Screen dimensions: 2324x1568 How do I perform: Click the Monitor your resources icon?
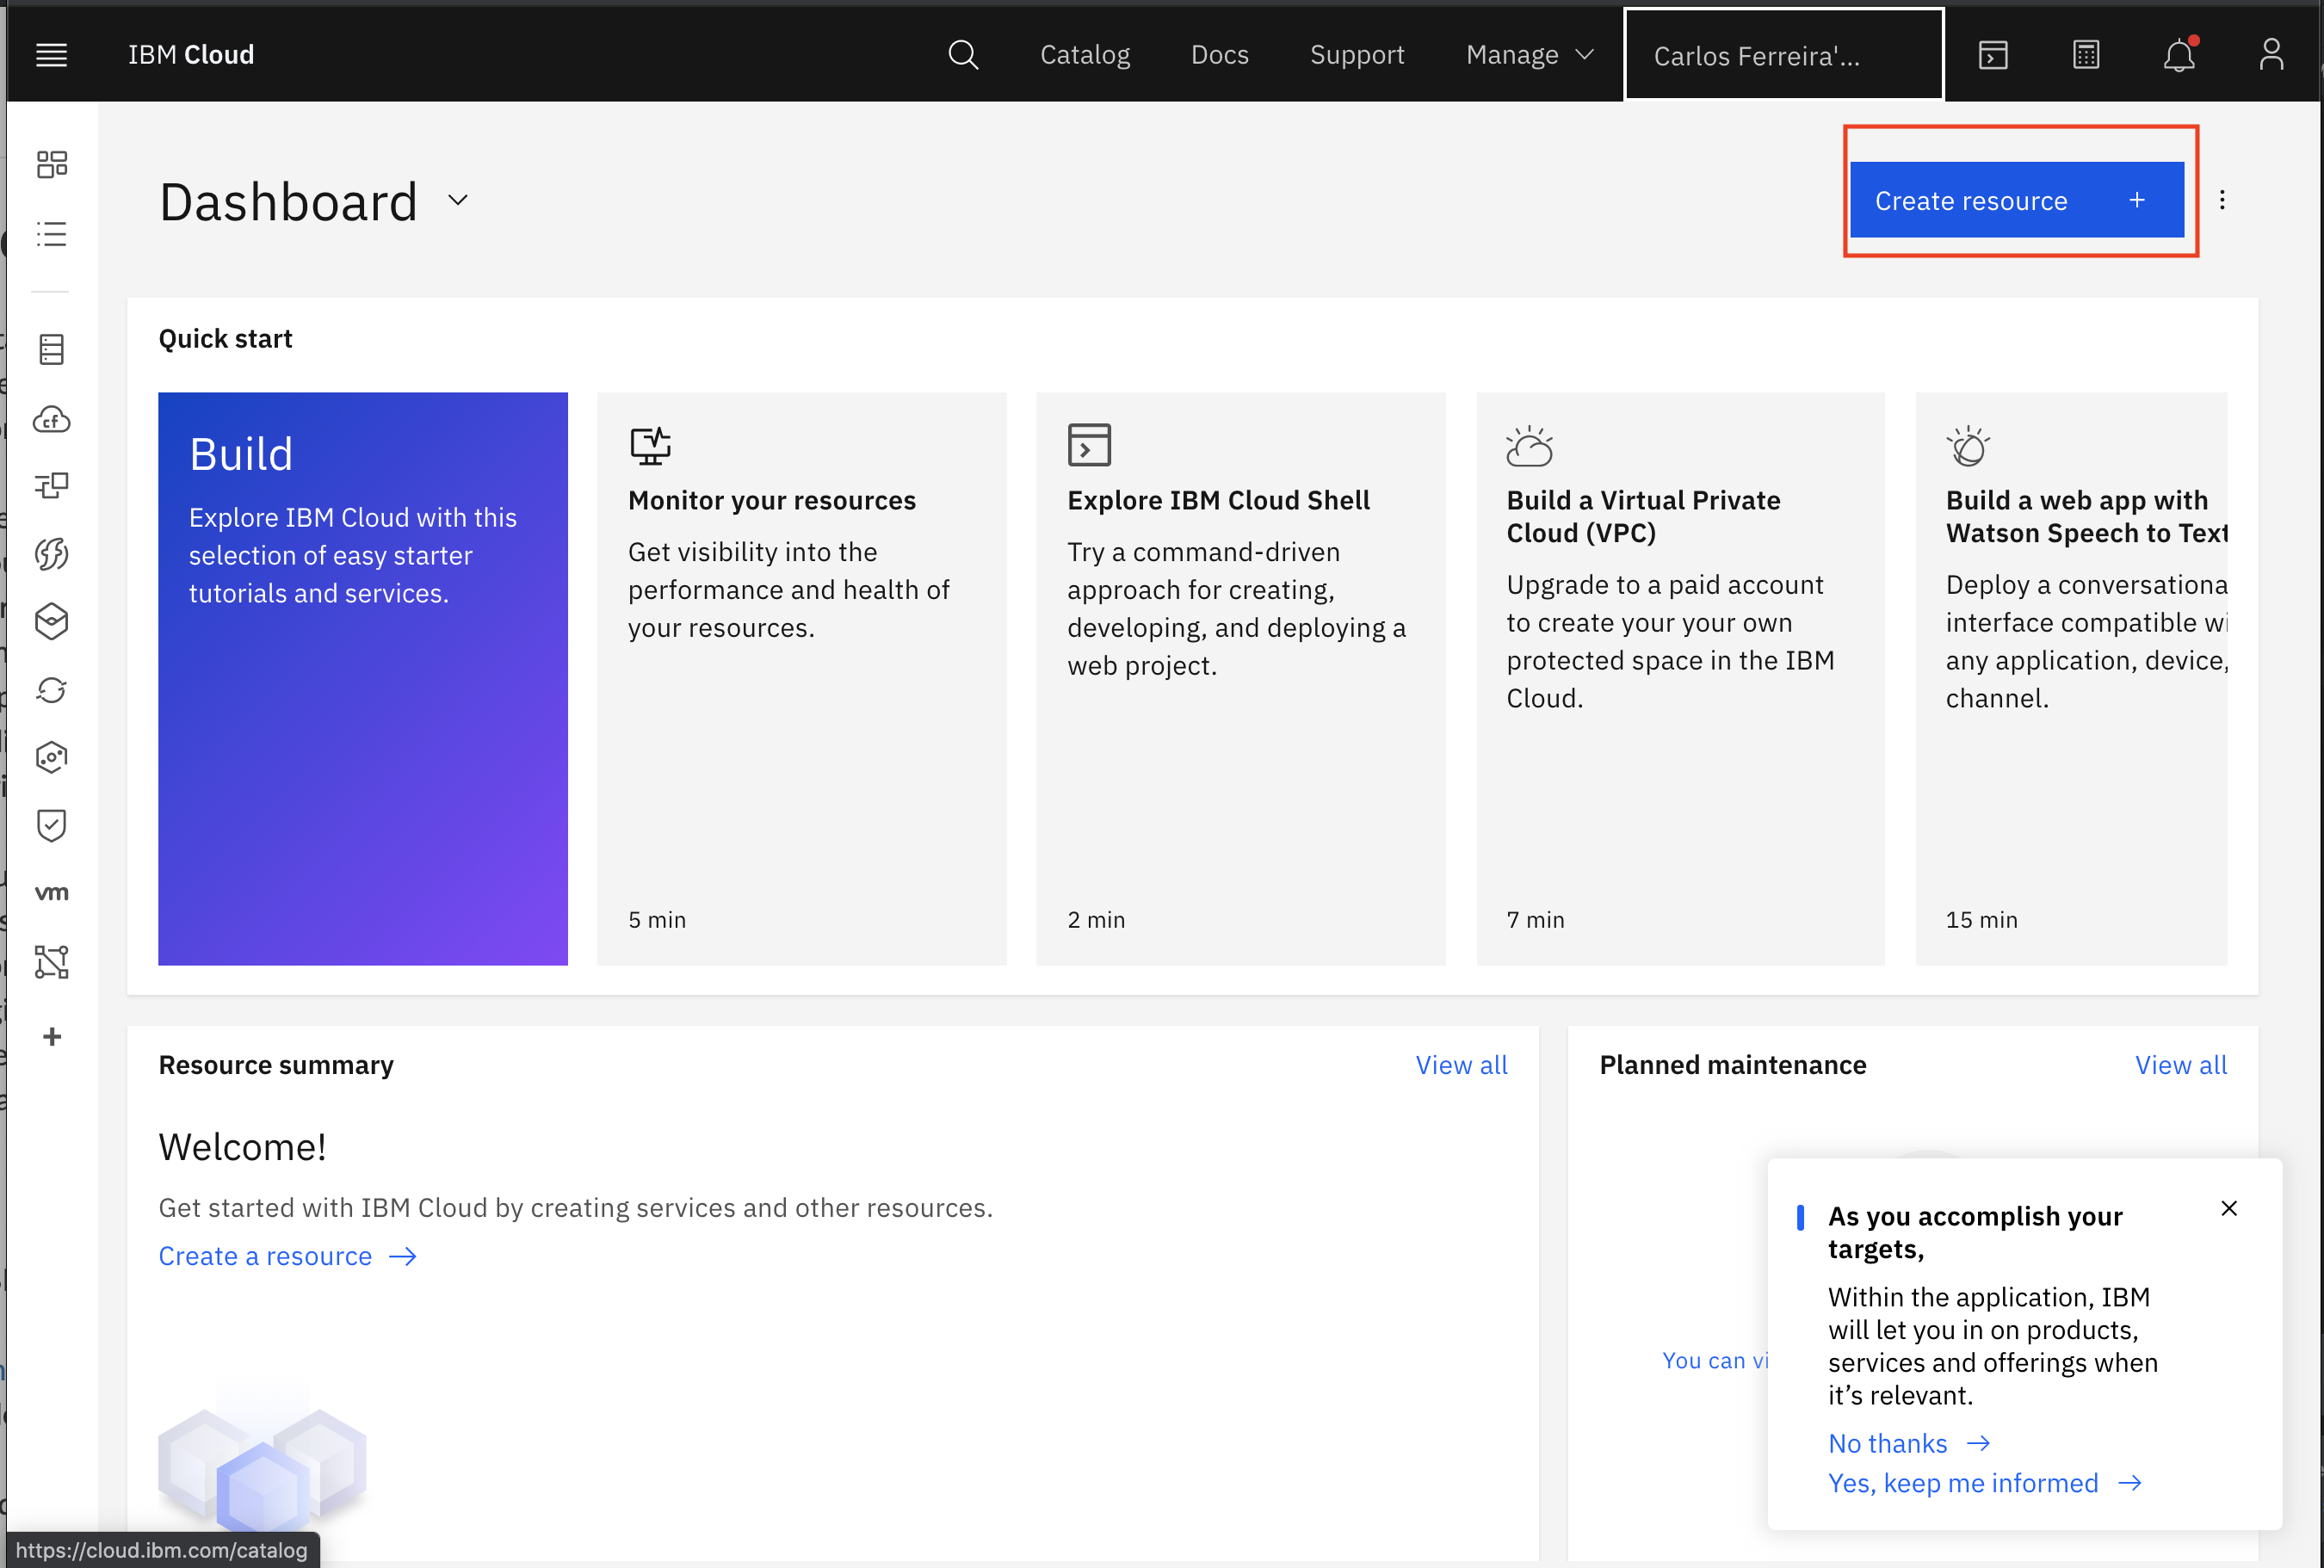[x=650, y=446]
